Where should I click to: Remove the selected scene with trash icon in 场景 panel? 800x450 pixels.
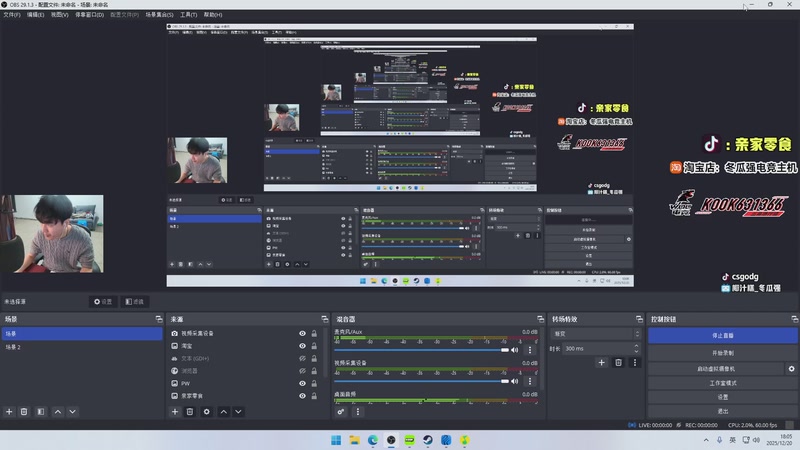[24, 412]
